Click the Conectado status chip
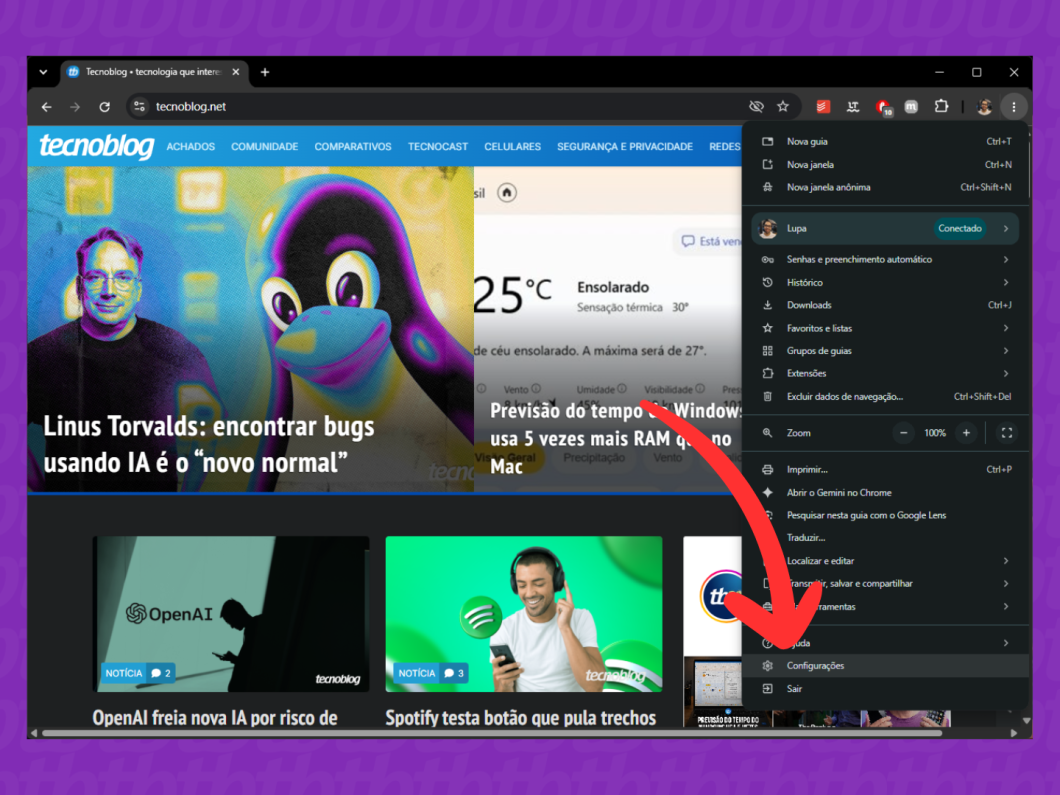Viewport: 1060px width, 795px height. [x=960, y=228]
